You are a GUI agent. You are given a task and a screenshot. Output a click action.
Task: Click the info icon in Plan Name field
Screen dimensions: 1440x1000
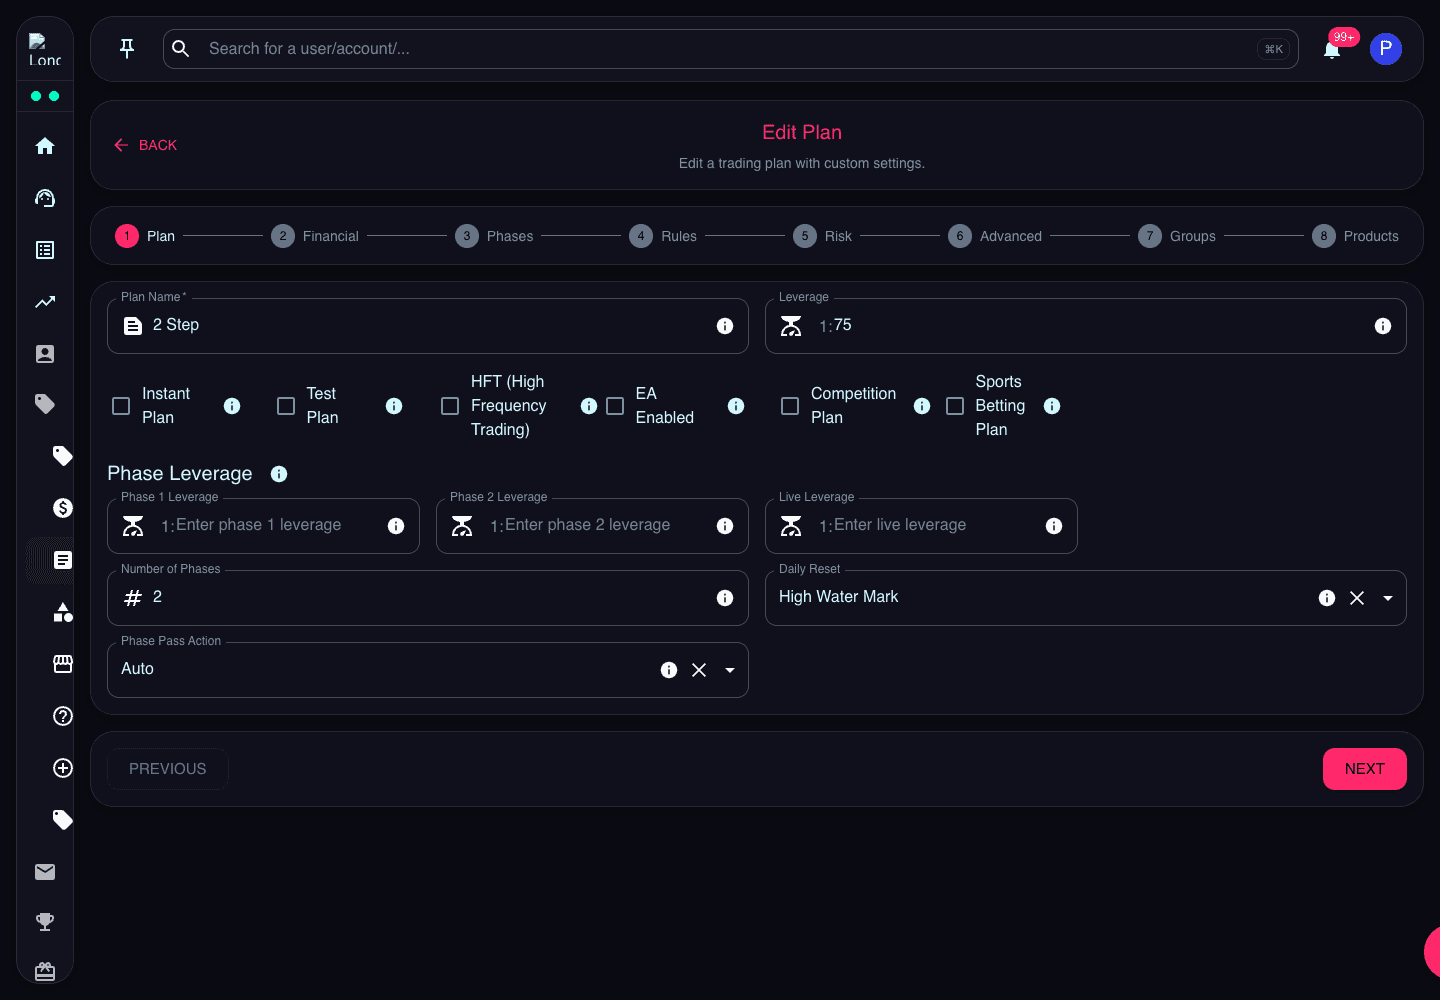tap(725, 326)
